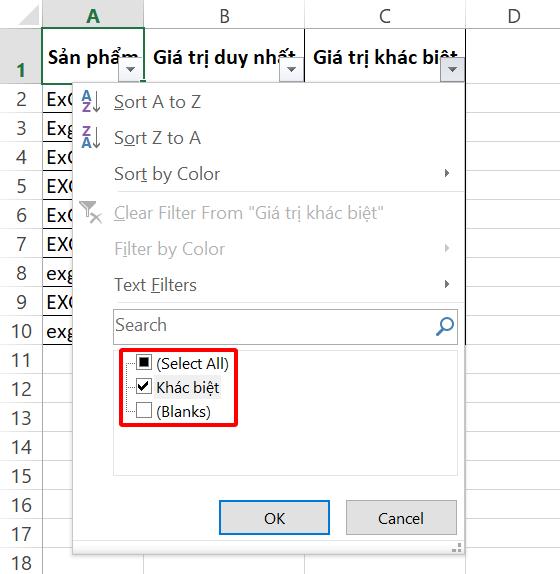Open the Sort by Color menu entry
This screenshot has width=560, height=574.
tap(269, 174)
